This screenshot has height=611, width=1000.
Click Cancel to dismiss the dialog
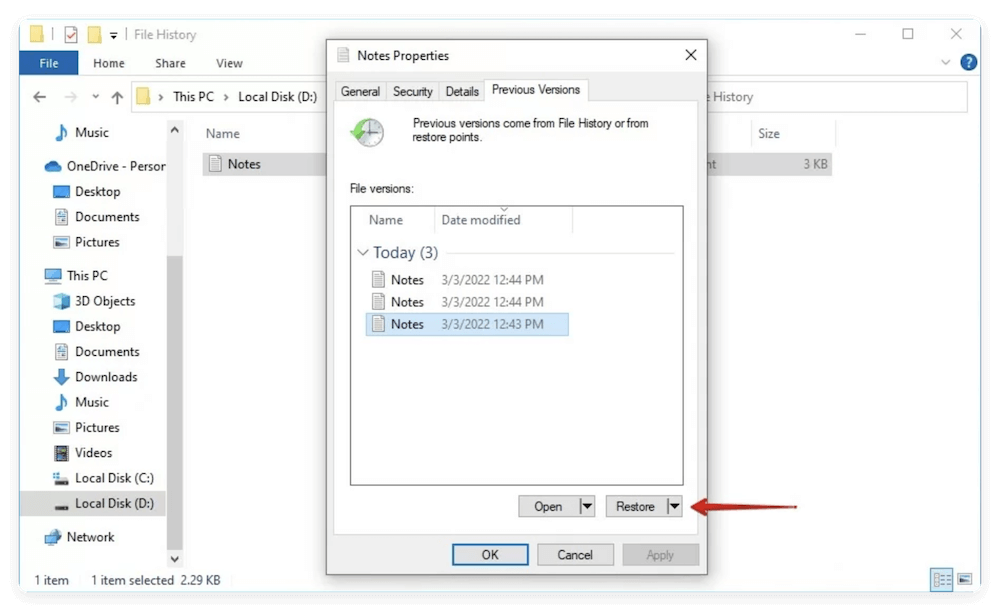(x=575, y=554)
